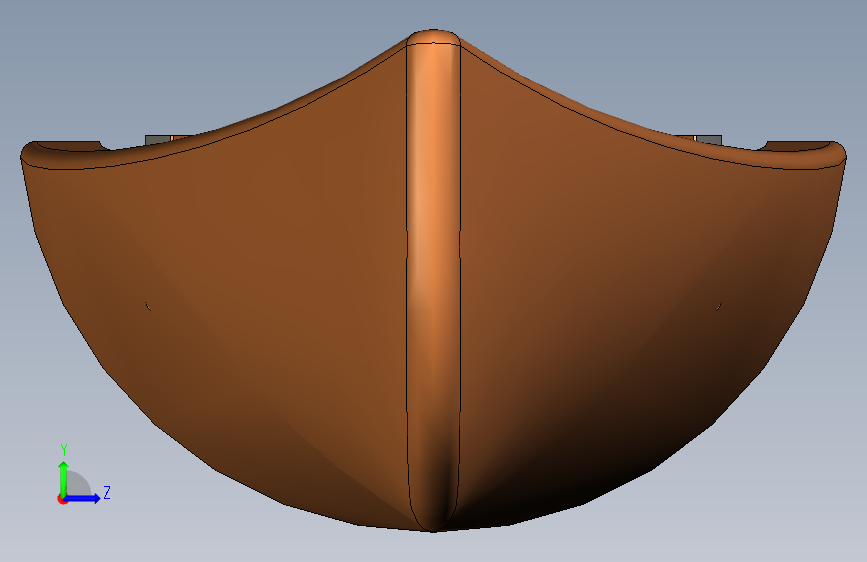Screen dimensions: 867x562
Task: Click the small hole mark on left hull
Action: (148, 306)
